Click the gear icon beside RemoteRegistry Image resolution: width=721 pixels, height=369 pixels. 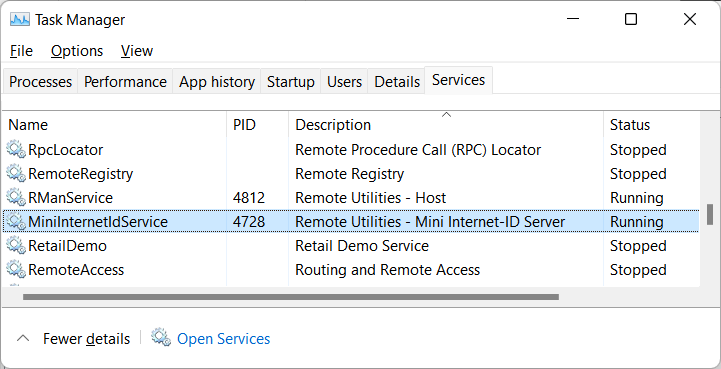pyautogui.click(x=16, y=174)
